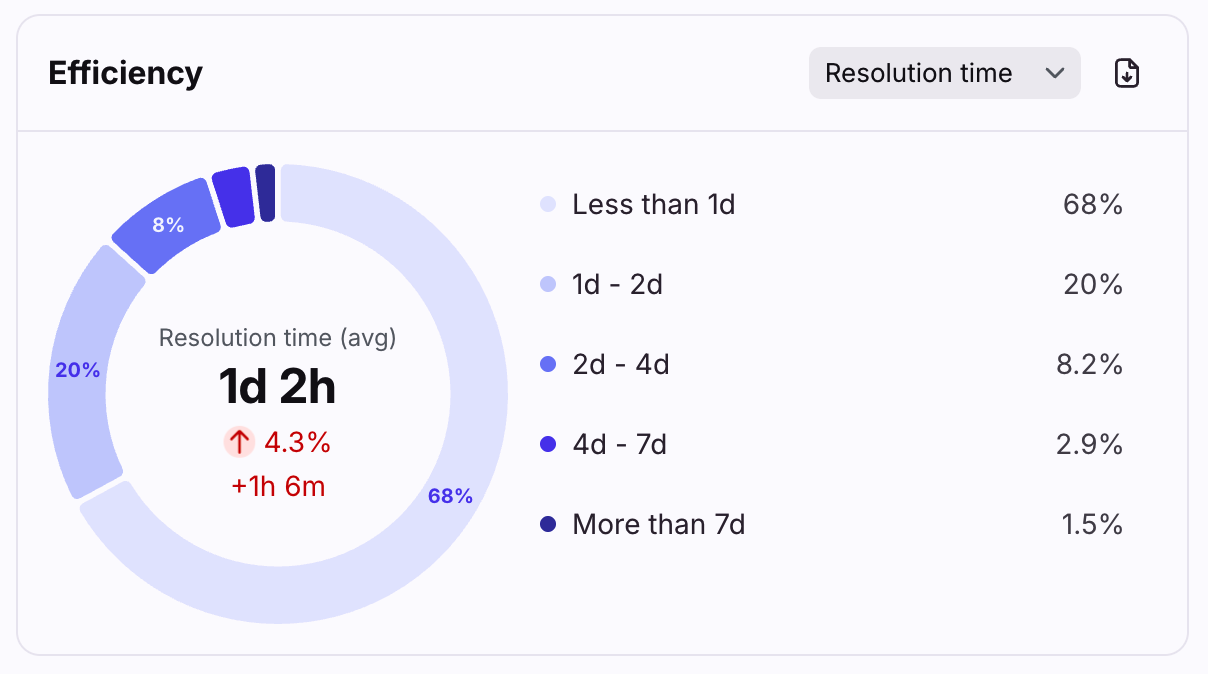1208x674 pixels.
Task: Click the 4d - 7d legend dot
Action: pos(548,444)
